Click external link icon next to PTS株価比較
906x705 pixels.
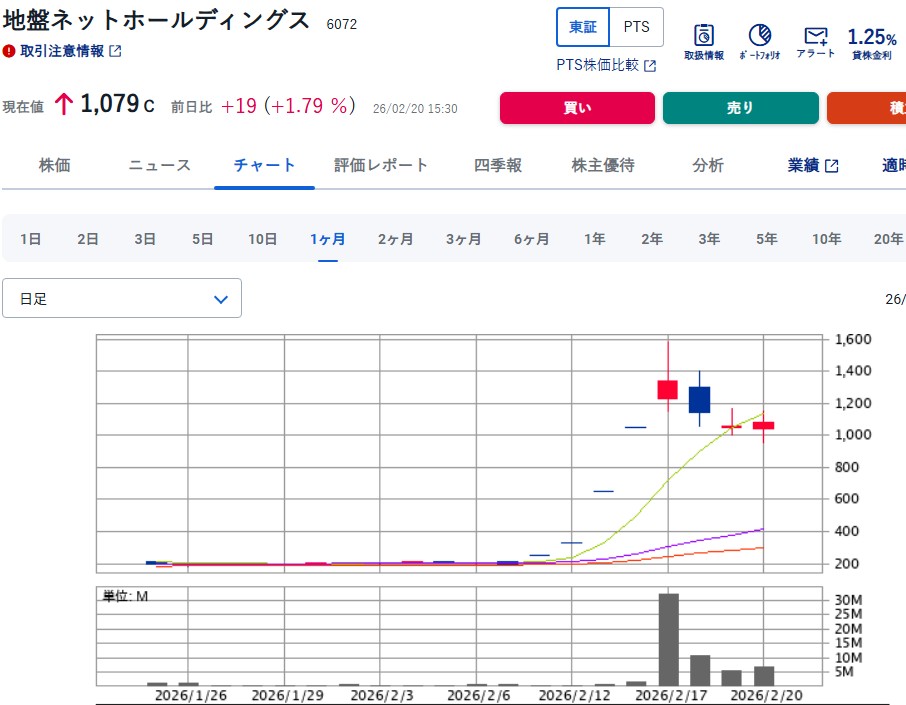pos(650,66)
